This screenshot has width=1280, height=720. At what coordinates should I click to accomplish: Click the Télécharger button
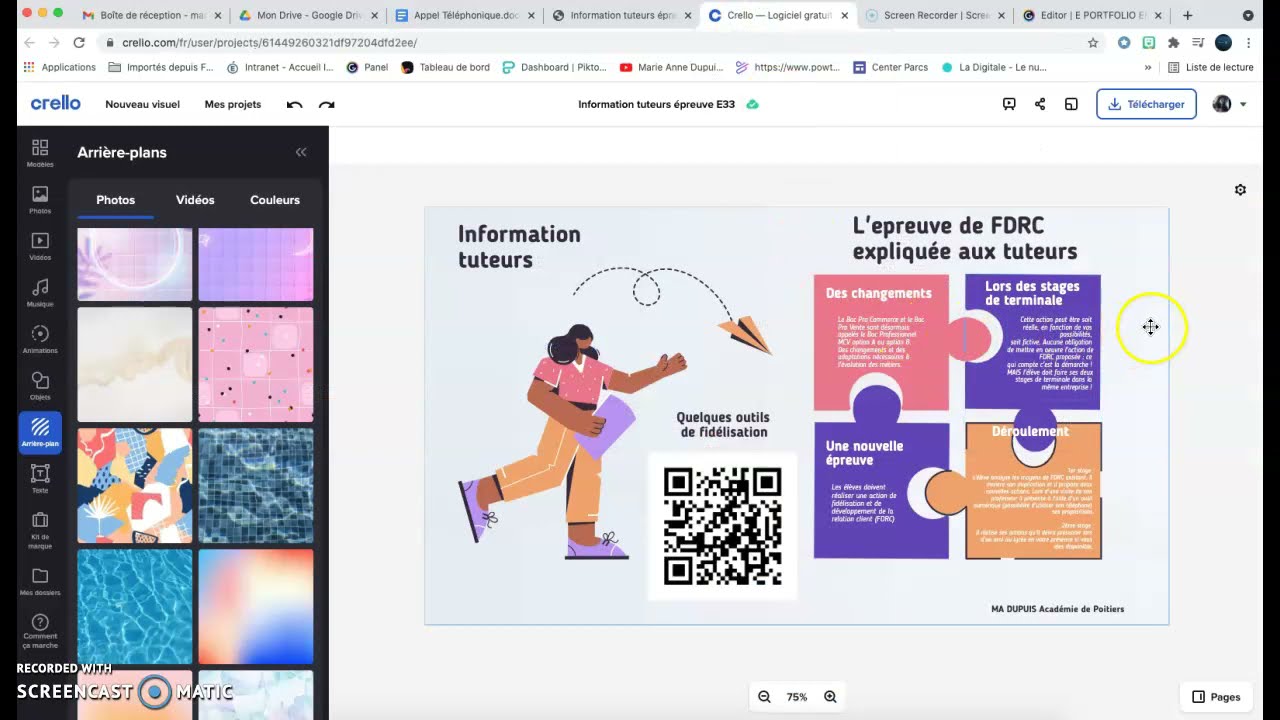click(x=1146, y=104)
